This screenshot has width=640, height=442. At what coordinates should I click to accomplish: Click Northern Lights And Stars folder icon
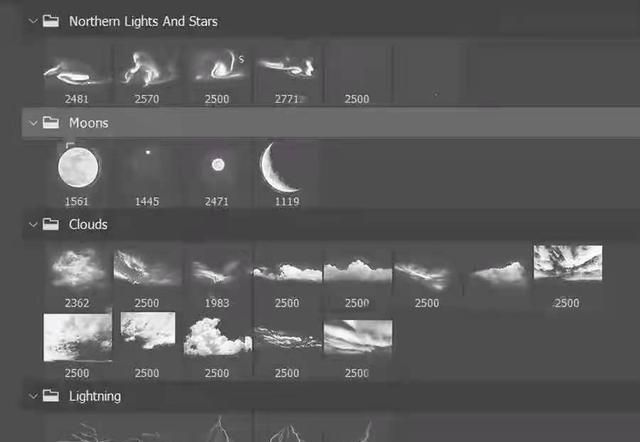pyautogui.click(x=51, y=21)
